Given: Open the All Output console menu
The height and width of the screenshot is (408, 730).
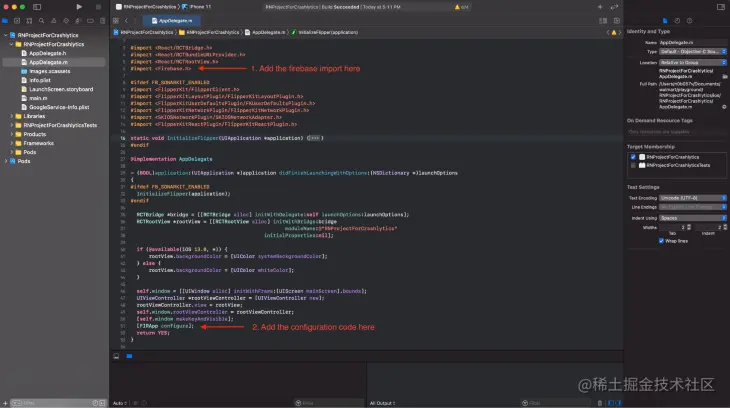Looking at the screenshot, I should click(x=382, y=403).
